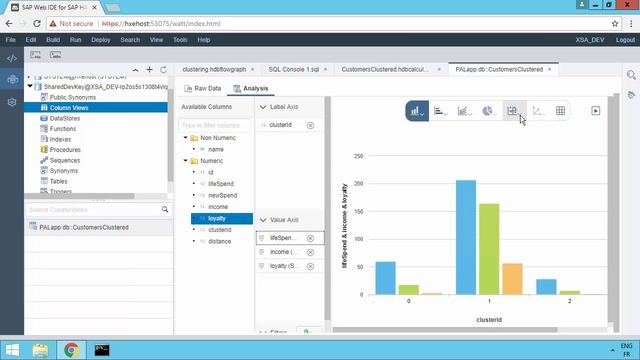Remove income from the Value Axis

(x=310, y=252)
